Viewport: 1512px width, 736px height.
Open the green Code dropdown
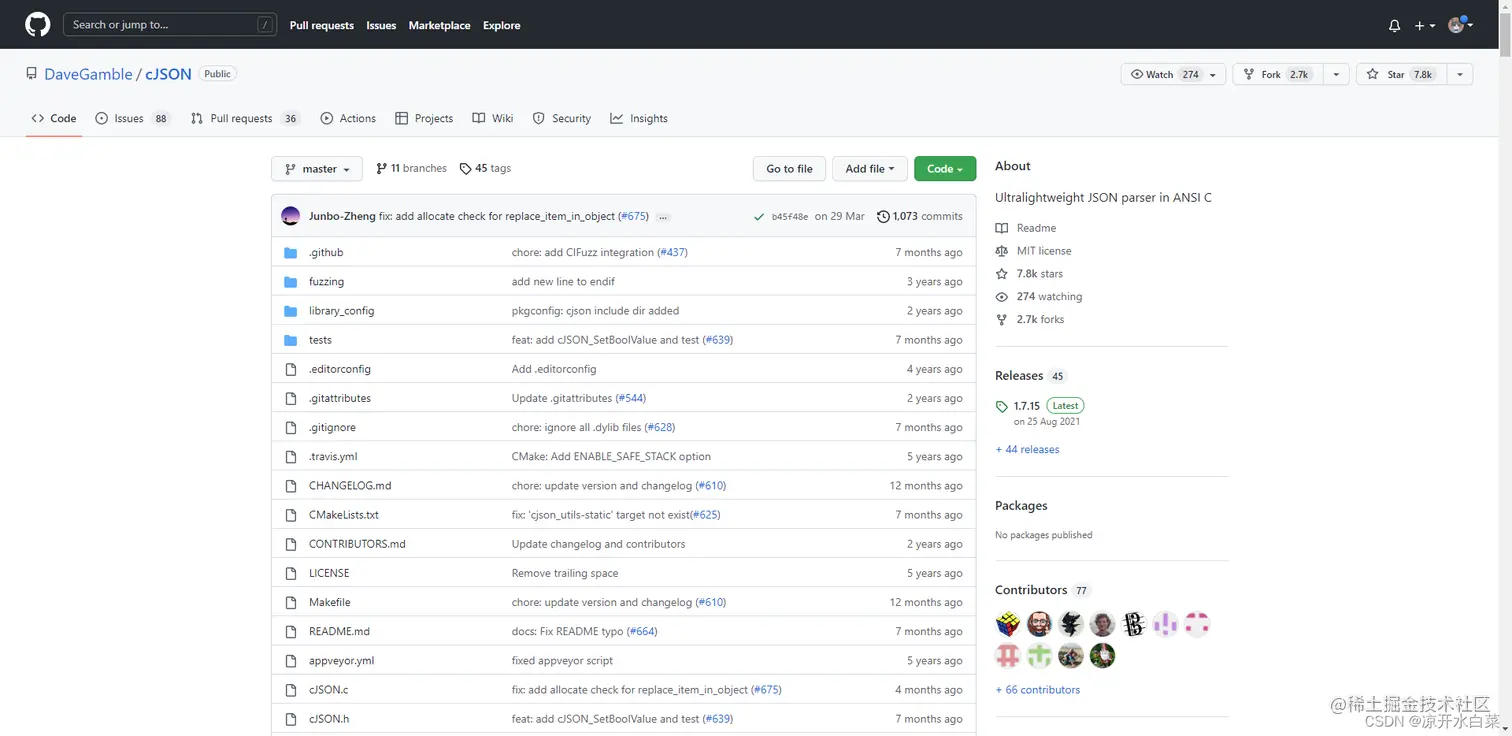click(x=945, y=169)
